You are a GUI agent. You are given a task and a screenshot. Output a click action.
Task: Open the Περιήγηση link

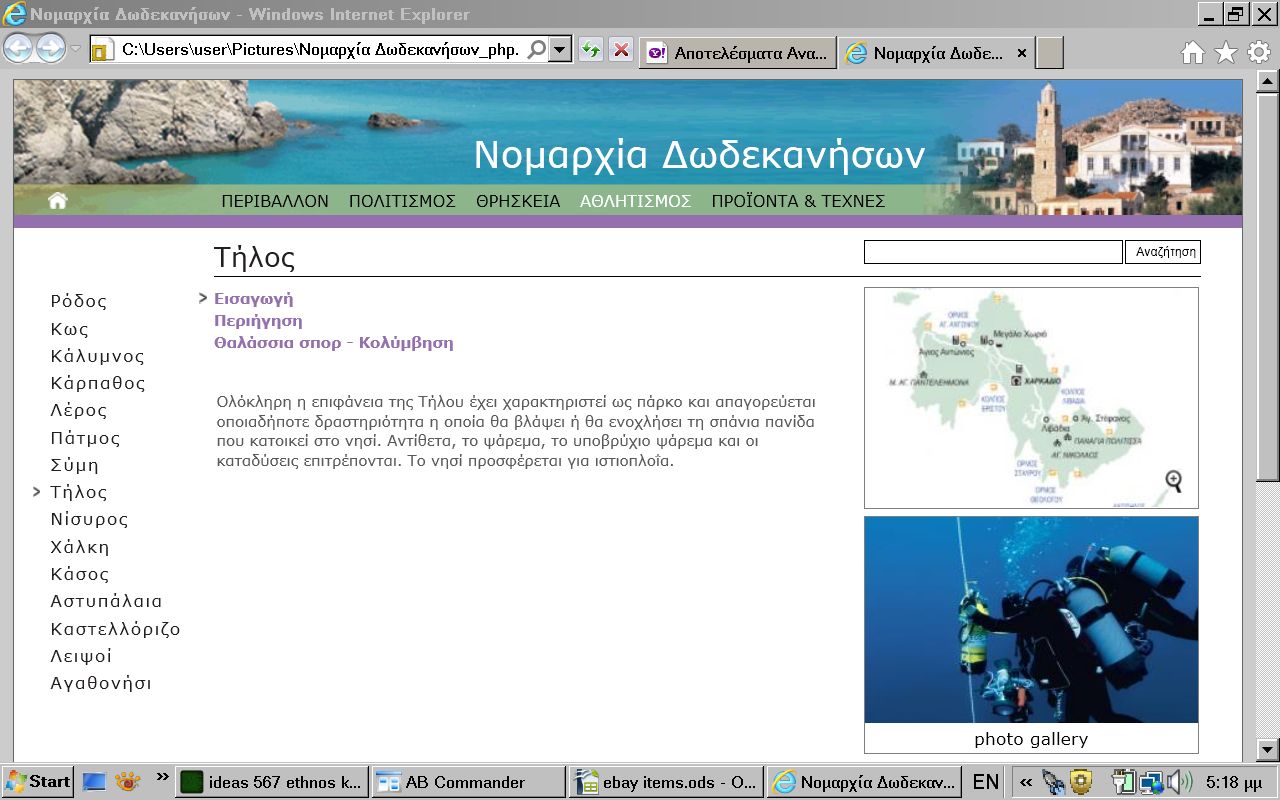258,321
